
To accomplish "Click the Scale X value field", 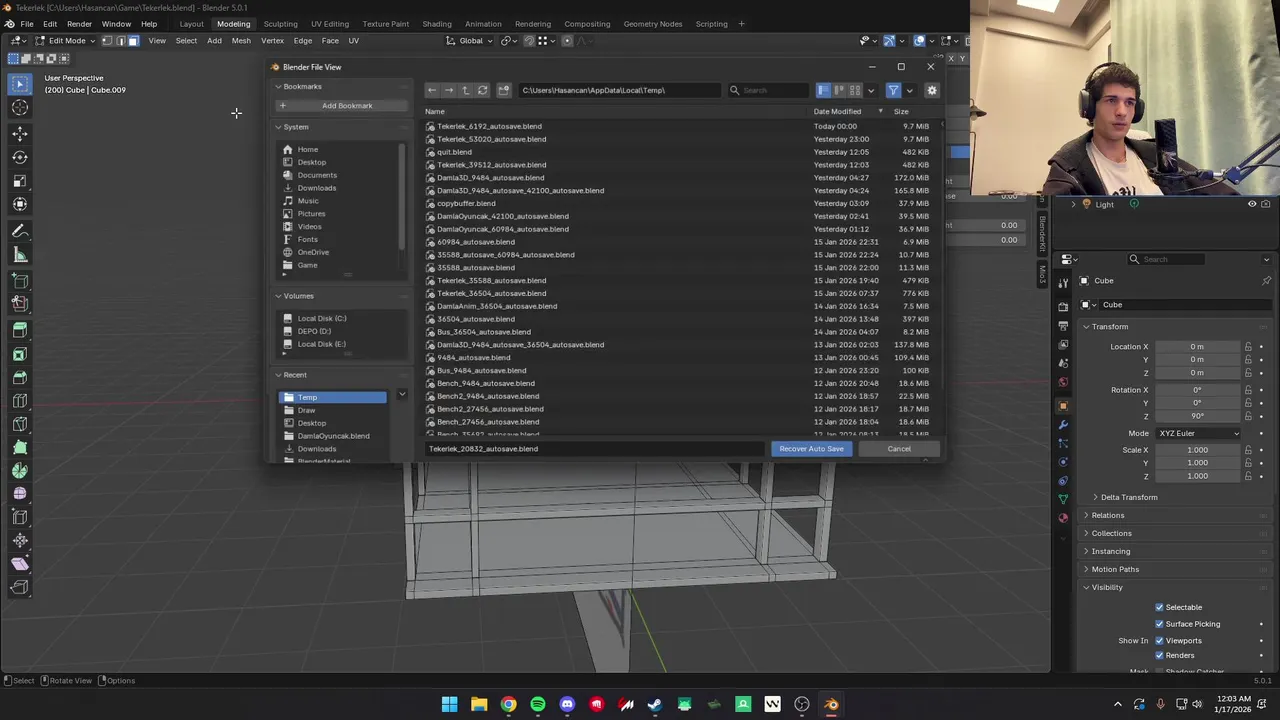I will coord(1197,450).
